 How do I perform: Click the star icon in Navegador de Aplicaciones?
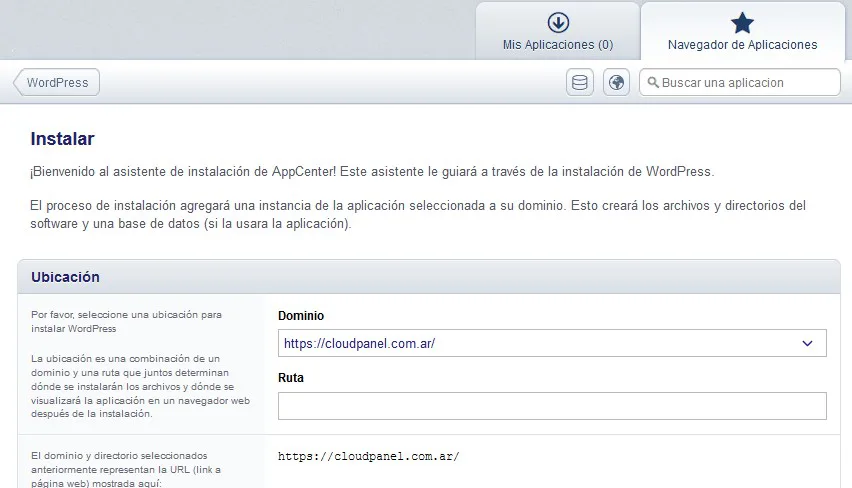click(x=742, y=22)
